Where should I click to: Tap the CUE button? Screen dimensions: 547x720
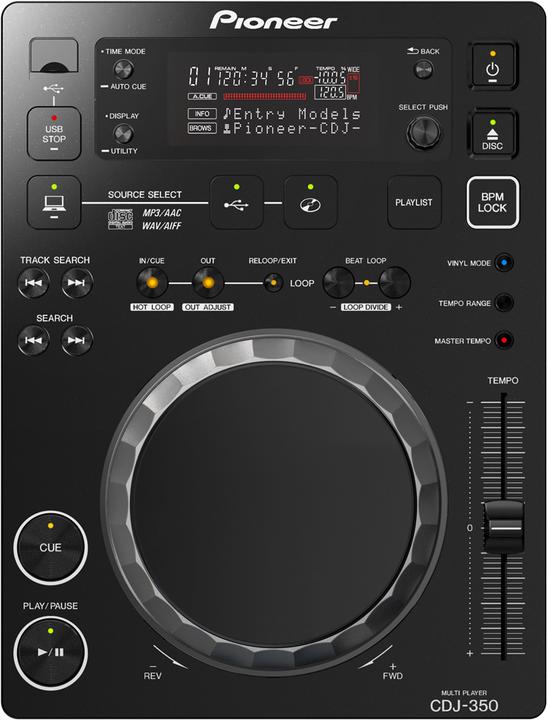click(x=51, y=547)
